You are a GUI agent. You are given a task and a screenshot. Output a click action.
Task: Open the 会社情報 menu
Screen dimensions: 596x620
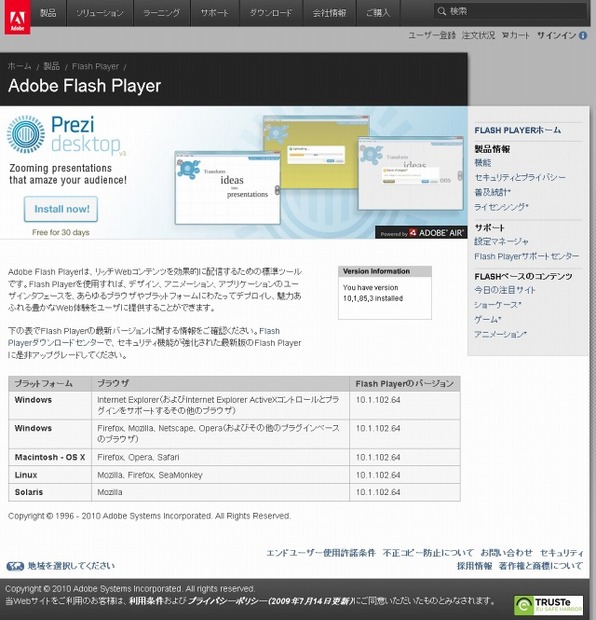click(329, 13)
